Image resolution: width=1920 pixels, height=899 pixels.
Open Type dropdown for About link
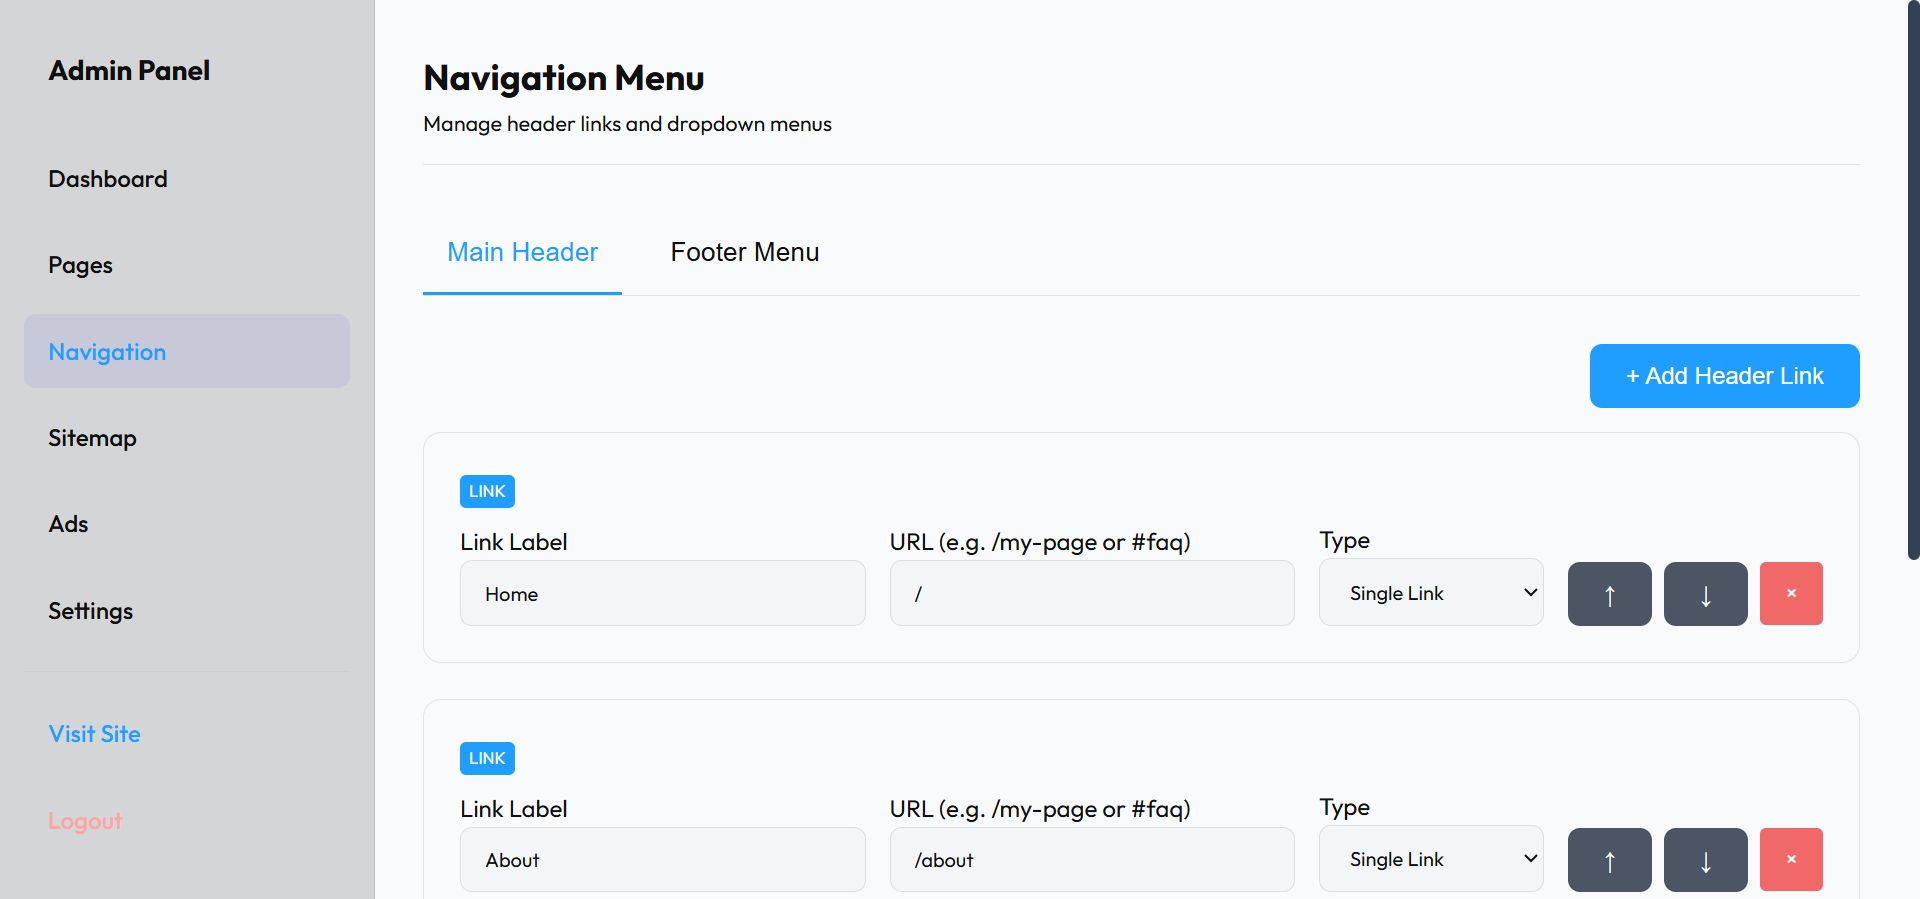(1430, 859)
